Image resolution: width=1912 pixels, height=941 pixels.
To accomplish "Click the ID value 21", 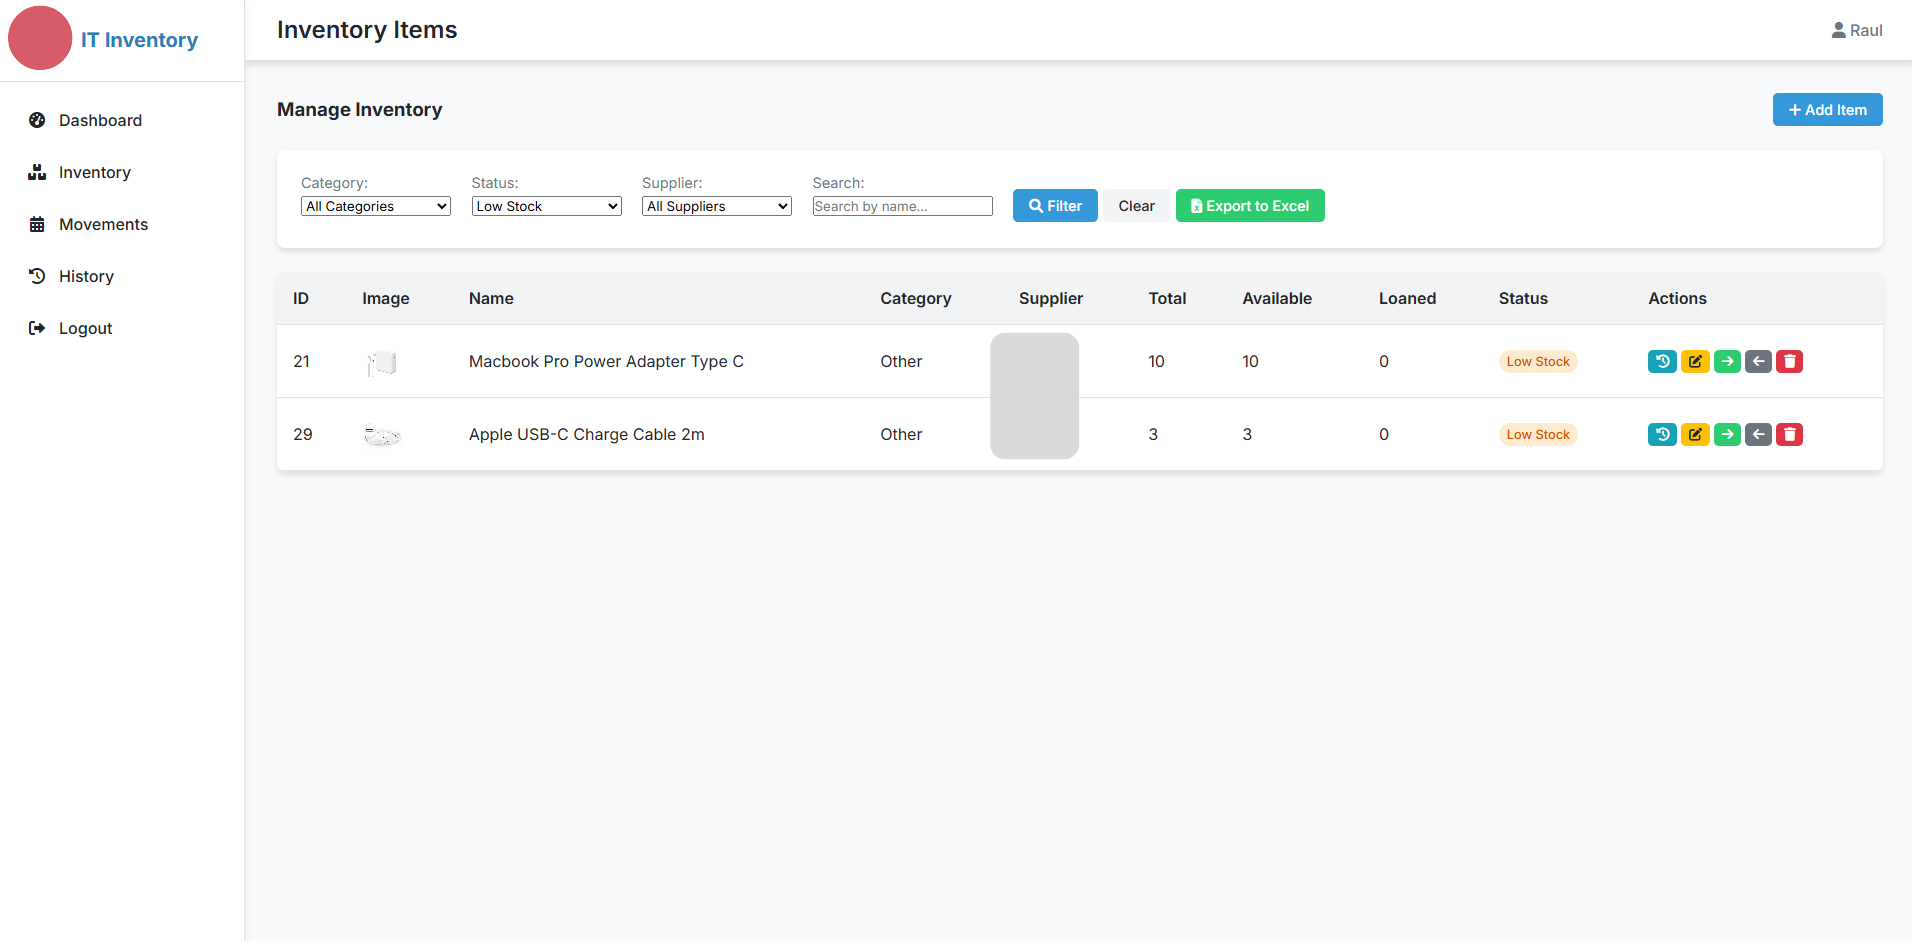I will pyautogui.click(x=301, y=361).
